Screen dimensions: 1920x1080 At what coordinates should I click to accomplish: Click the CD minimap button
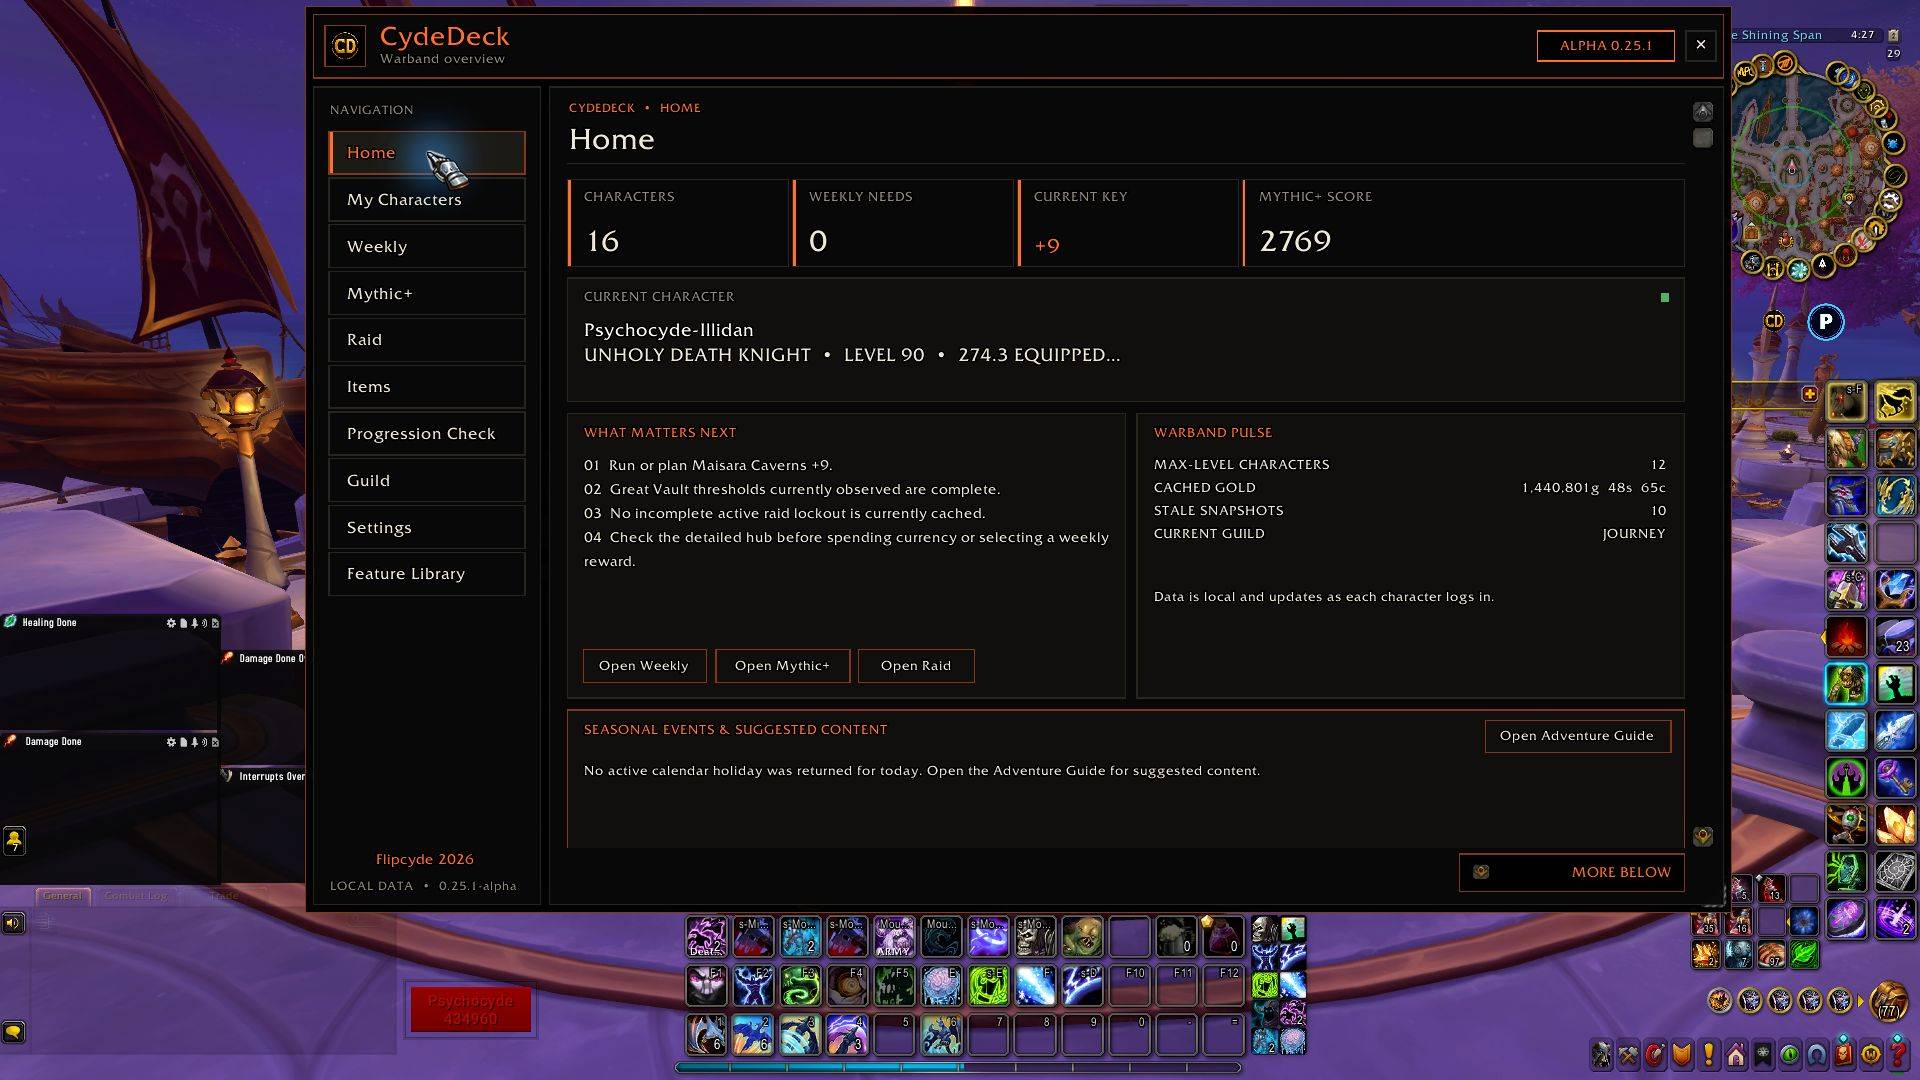(1774, 321)
